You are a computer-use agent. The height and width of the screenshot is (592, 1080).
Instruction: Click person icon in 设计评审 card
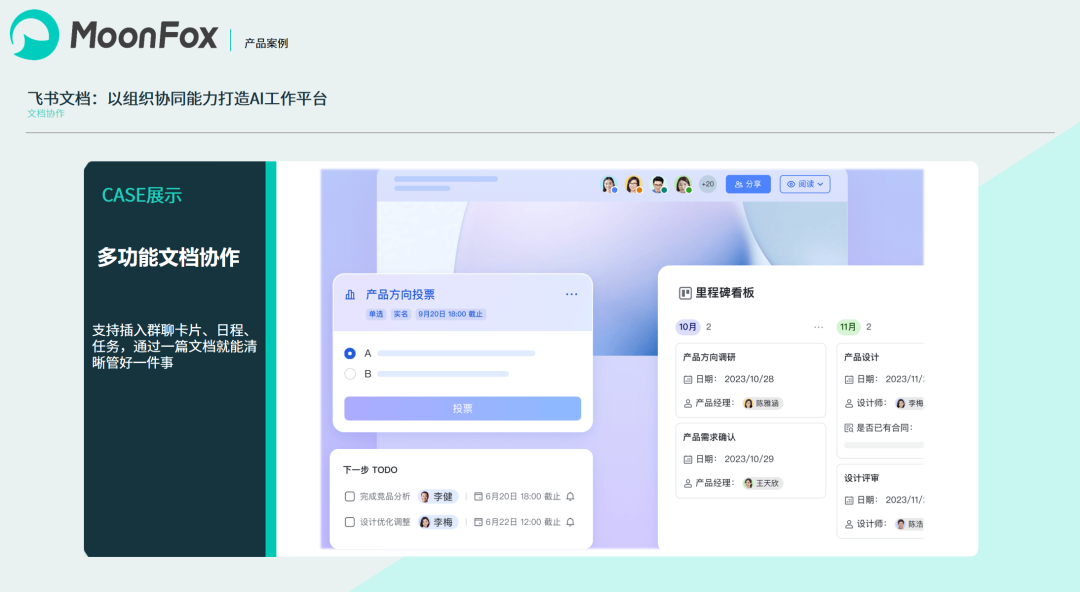(849, 524)
